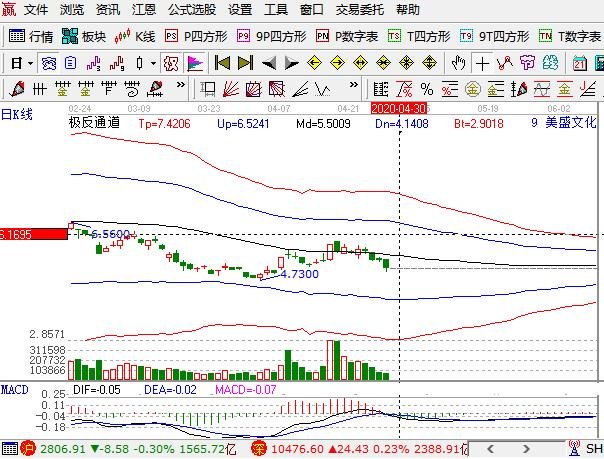This screenshot has width=604, height=459.
Task: Open the 交易委托 menu
Action: point(360,9)
